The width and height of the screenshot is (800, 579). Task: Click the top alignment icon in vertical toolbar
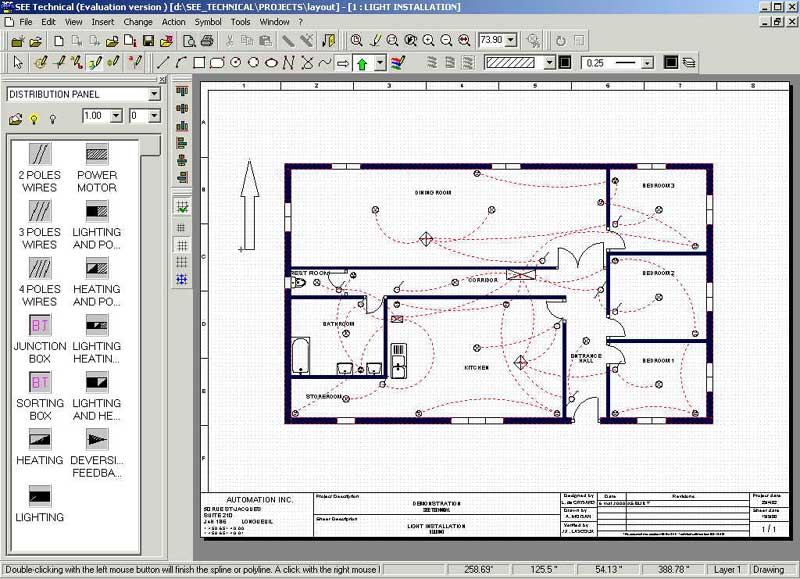[182, 91]
